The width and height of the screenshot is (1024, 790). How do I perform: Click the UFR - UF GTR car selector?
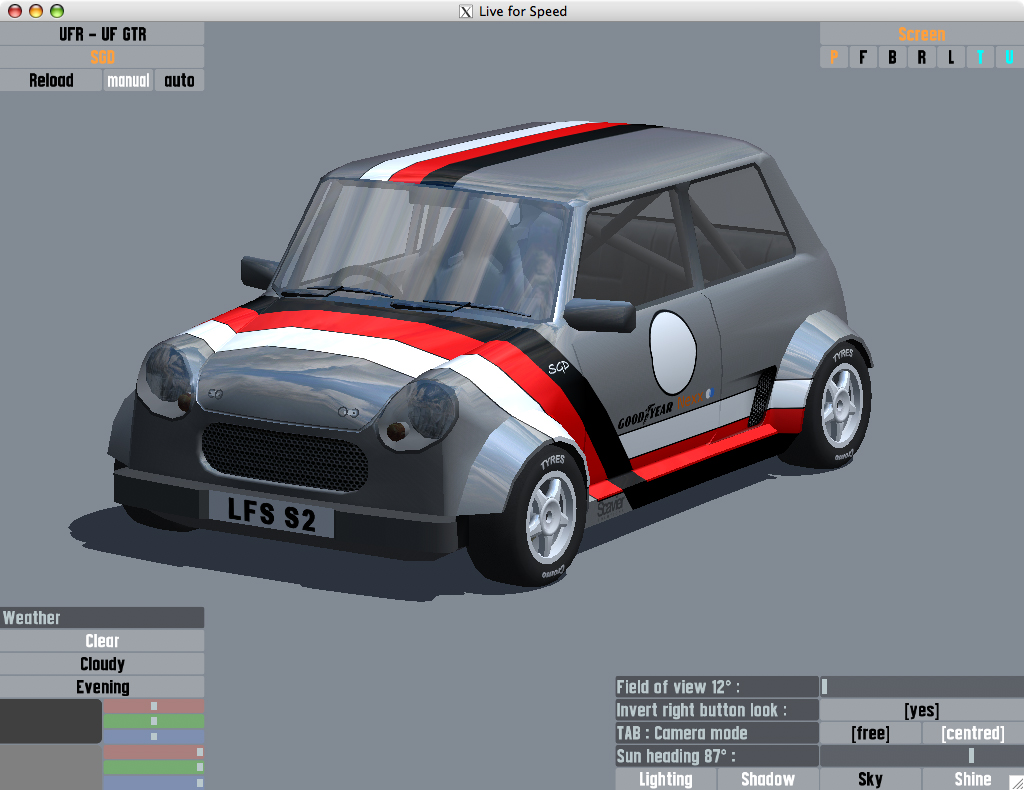click(x=102, y=34)
